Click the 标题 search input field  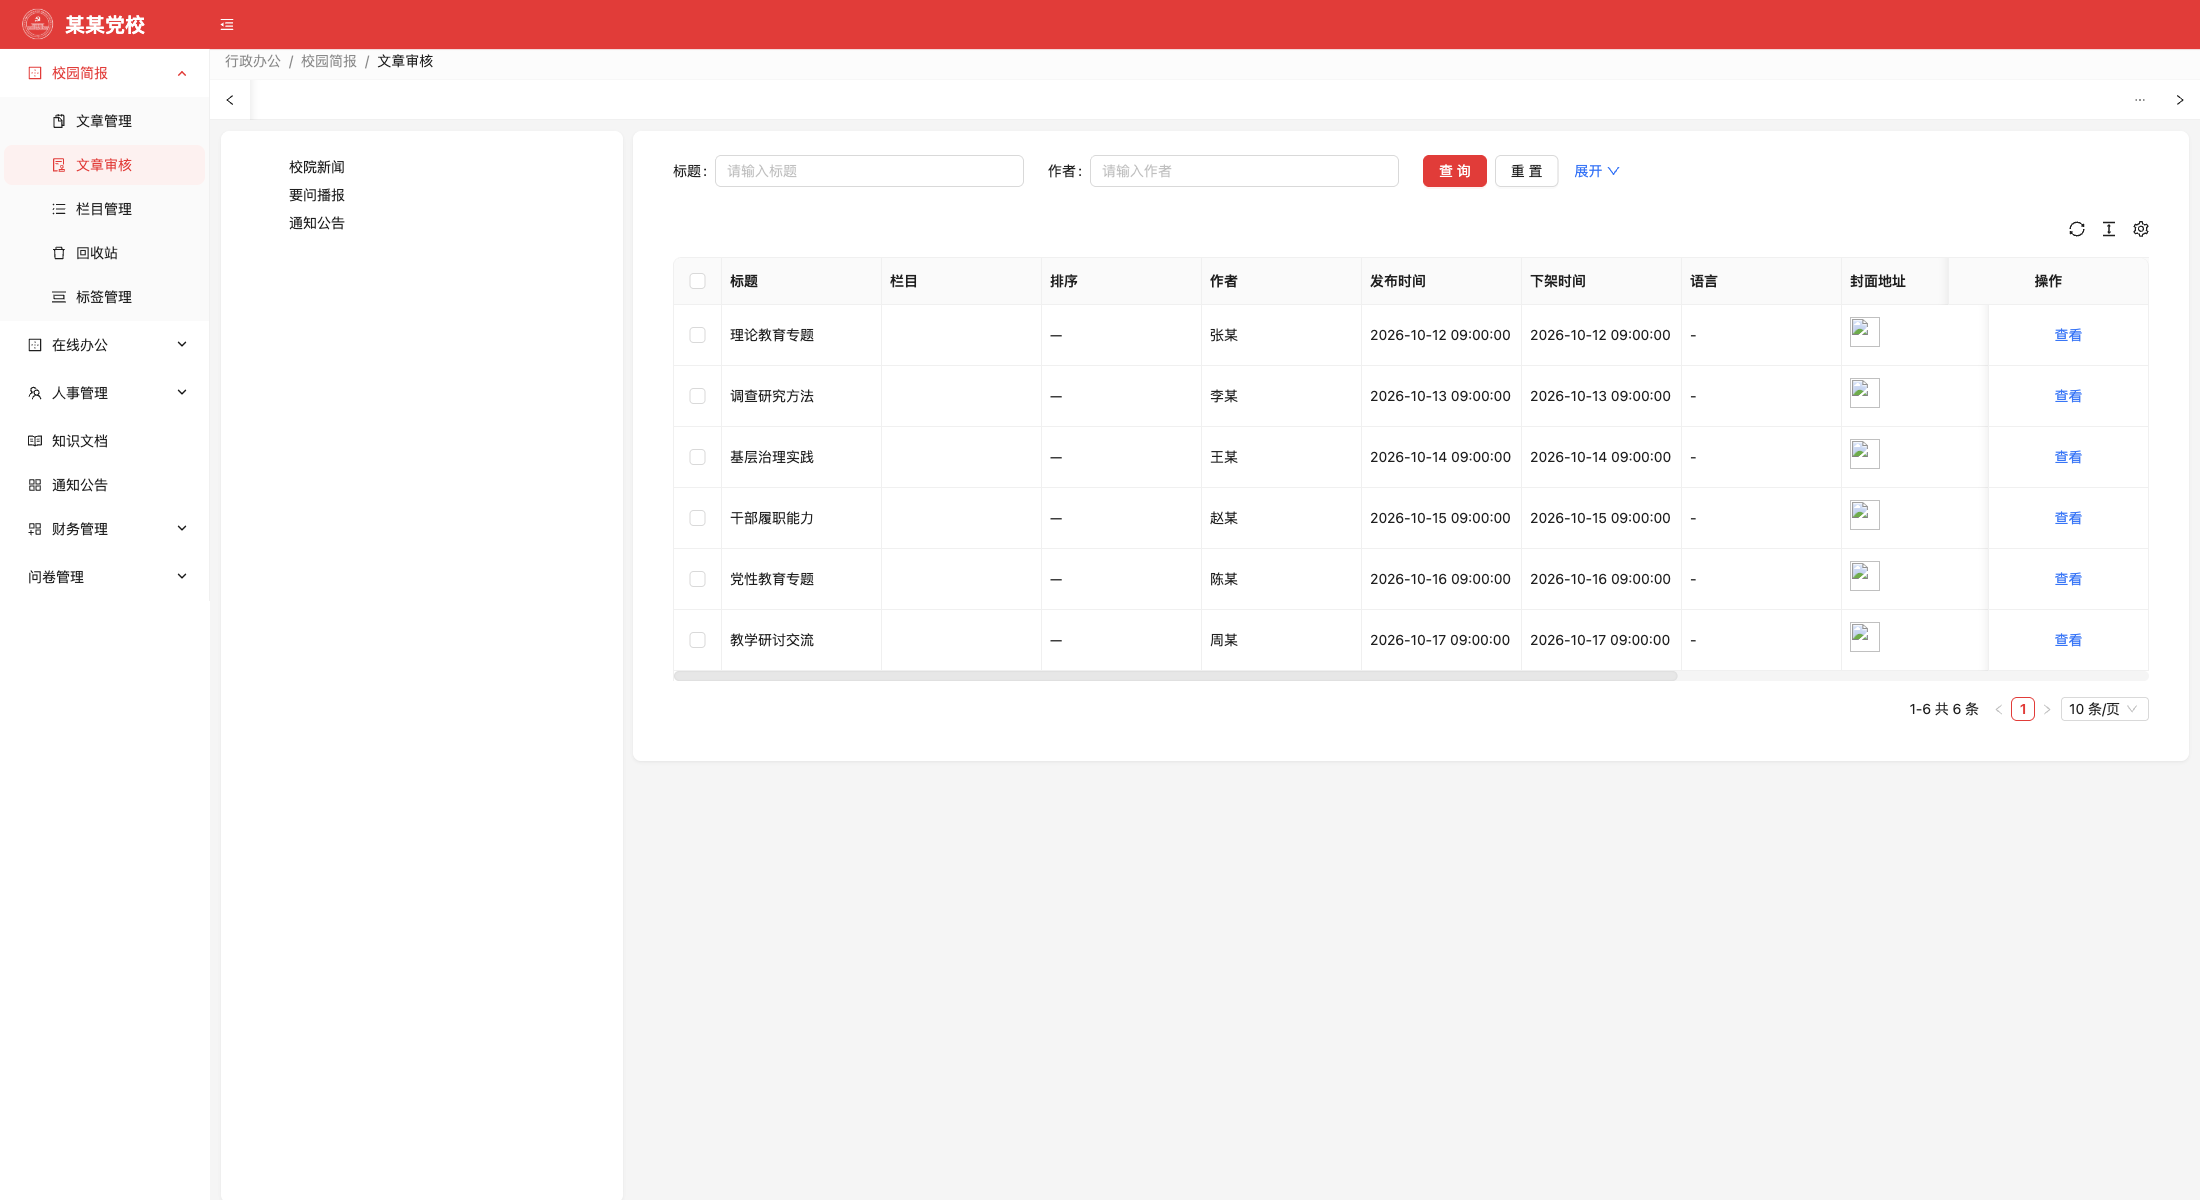tap(869, 171)
